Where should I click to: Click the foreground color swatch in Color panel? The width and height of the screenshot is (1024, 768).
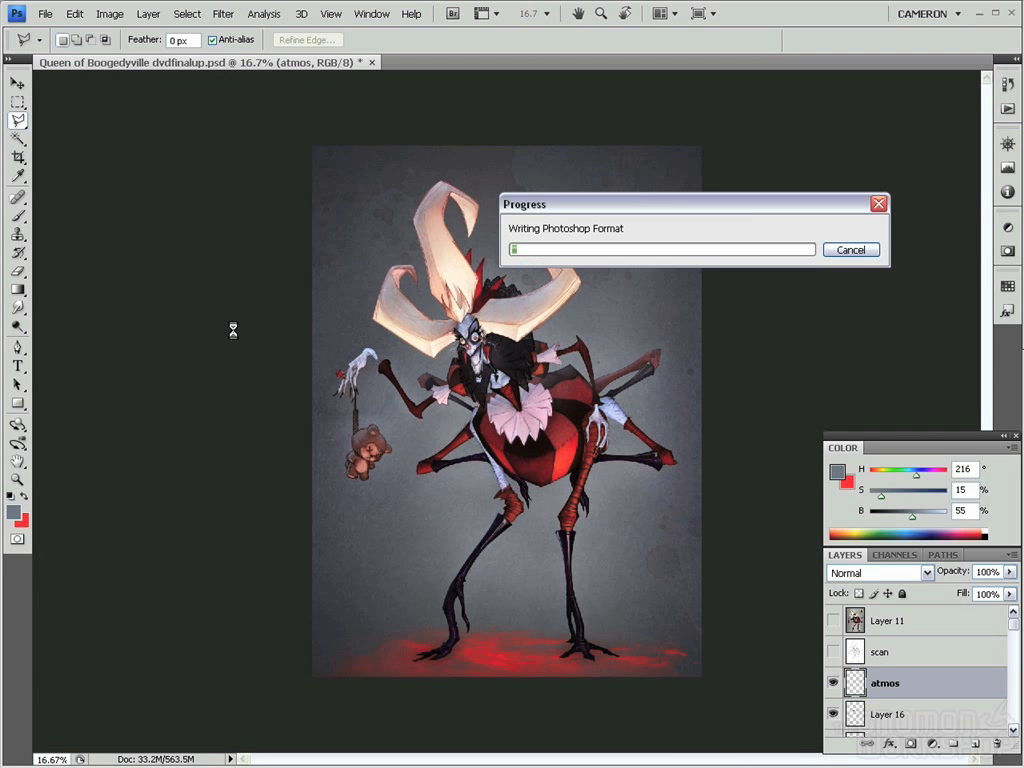[837, 472]
